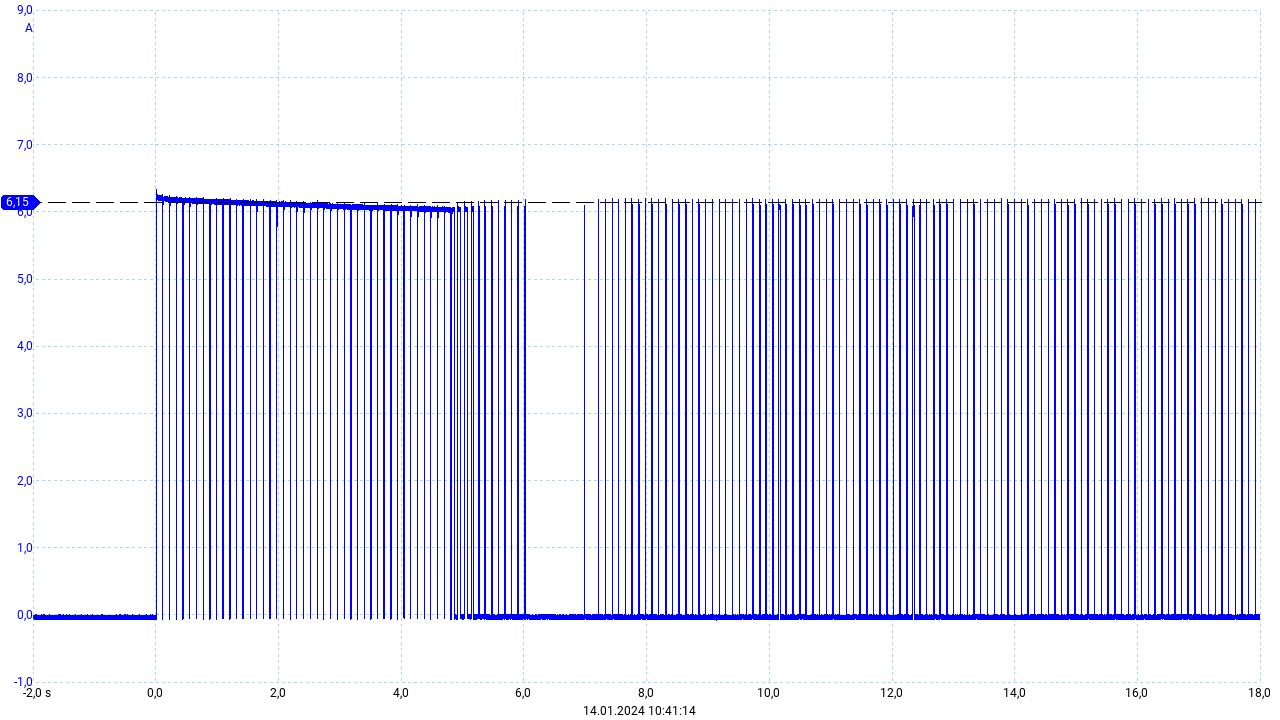The height and width of the screenshot is (720, 1280).
Task: Click the 2,0 time axis label
Action: (278, 692)
